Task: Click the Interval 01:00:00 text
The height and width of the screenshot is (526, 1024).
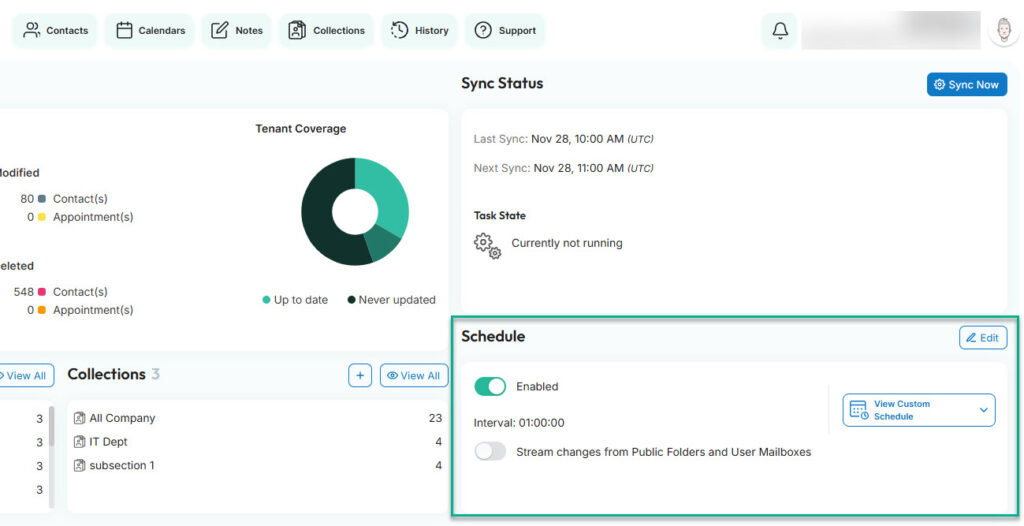Action: (519, 423)
